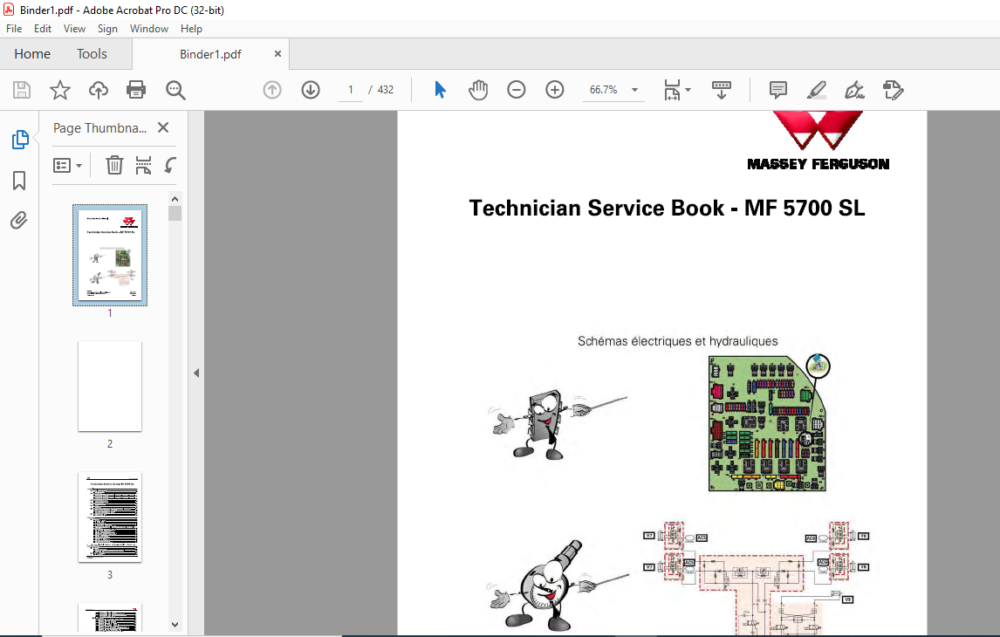The width and height of the screenshot is (1000, 637).
Task: Open zoom level dropdown arrow
Action: [635, 90]
